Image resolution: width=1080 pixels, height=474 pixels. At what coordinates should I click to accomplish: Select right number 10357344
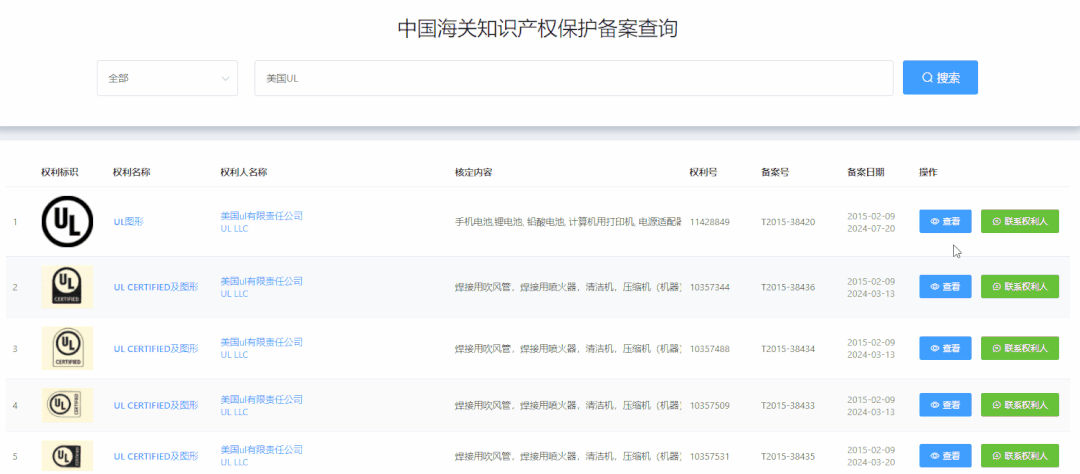709,287
